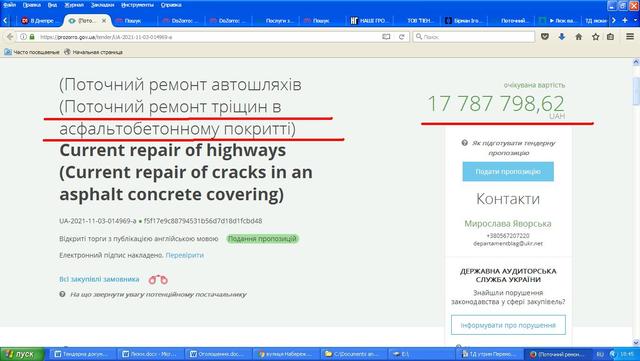Image resolution: width=640 pixels, height=361 pixels.
Task: Reload the page with the refresh icon
Action: coord(402,37)
